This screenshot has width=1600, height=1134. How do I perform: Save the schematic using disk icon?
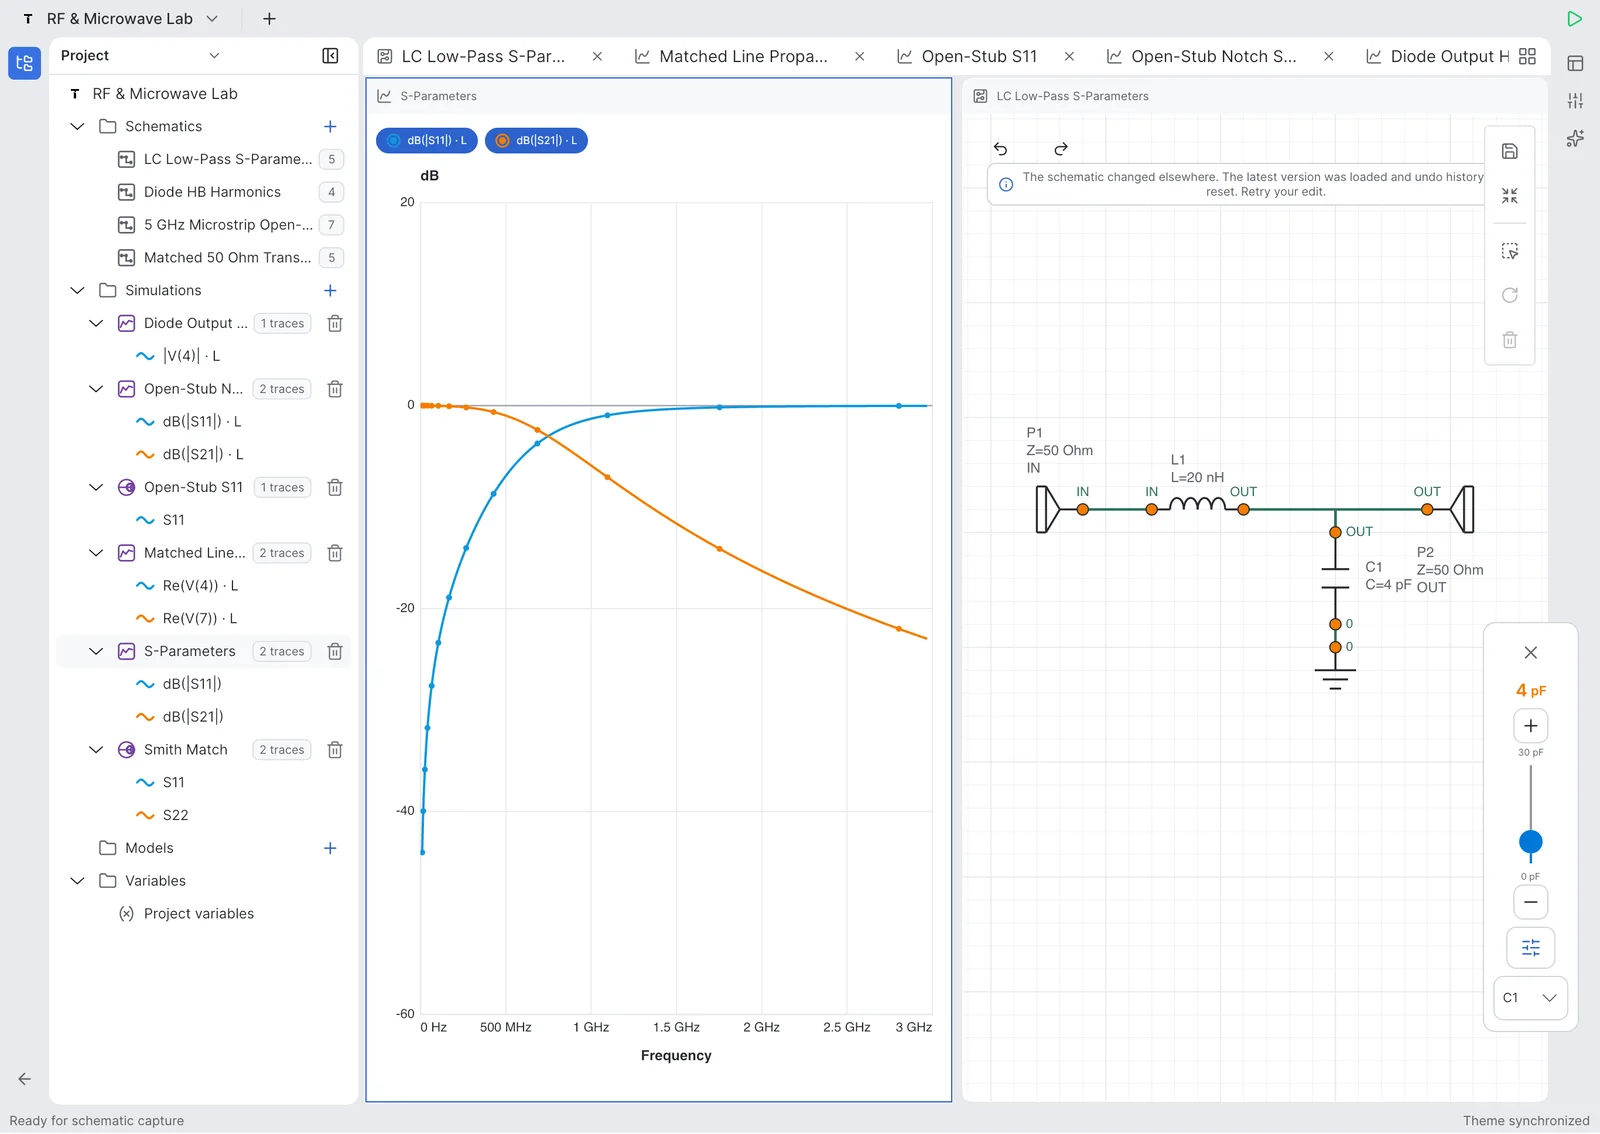pyautogui.click(x=1510, y=152)
